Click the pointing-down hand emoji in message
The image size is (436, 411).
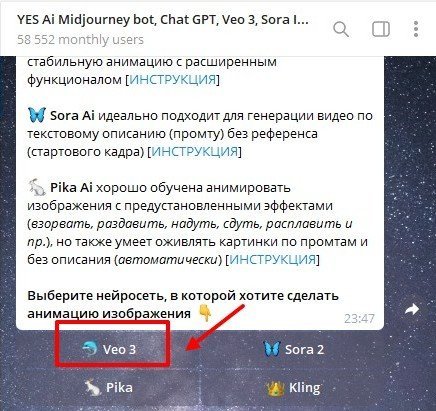[204, 314]
